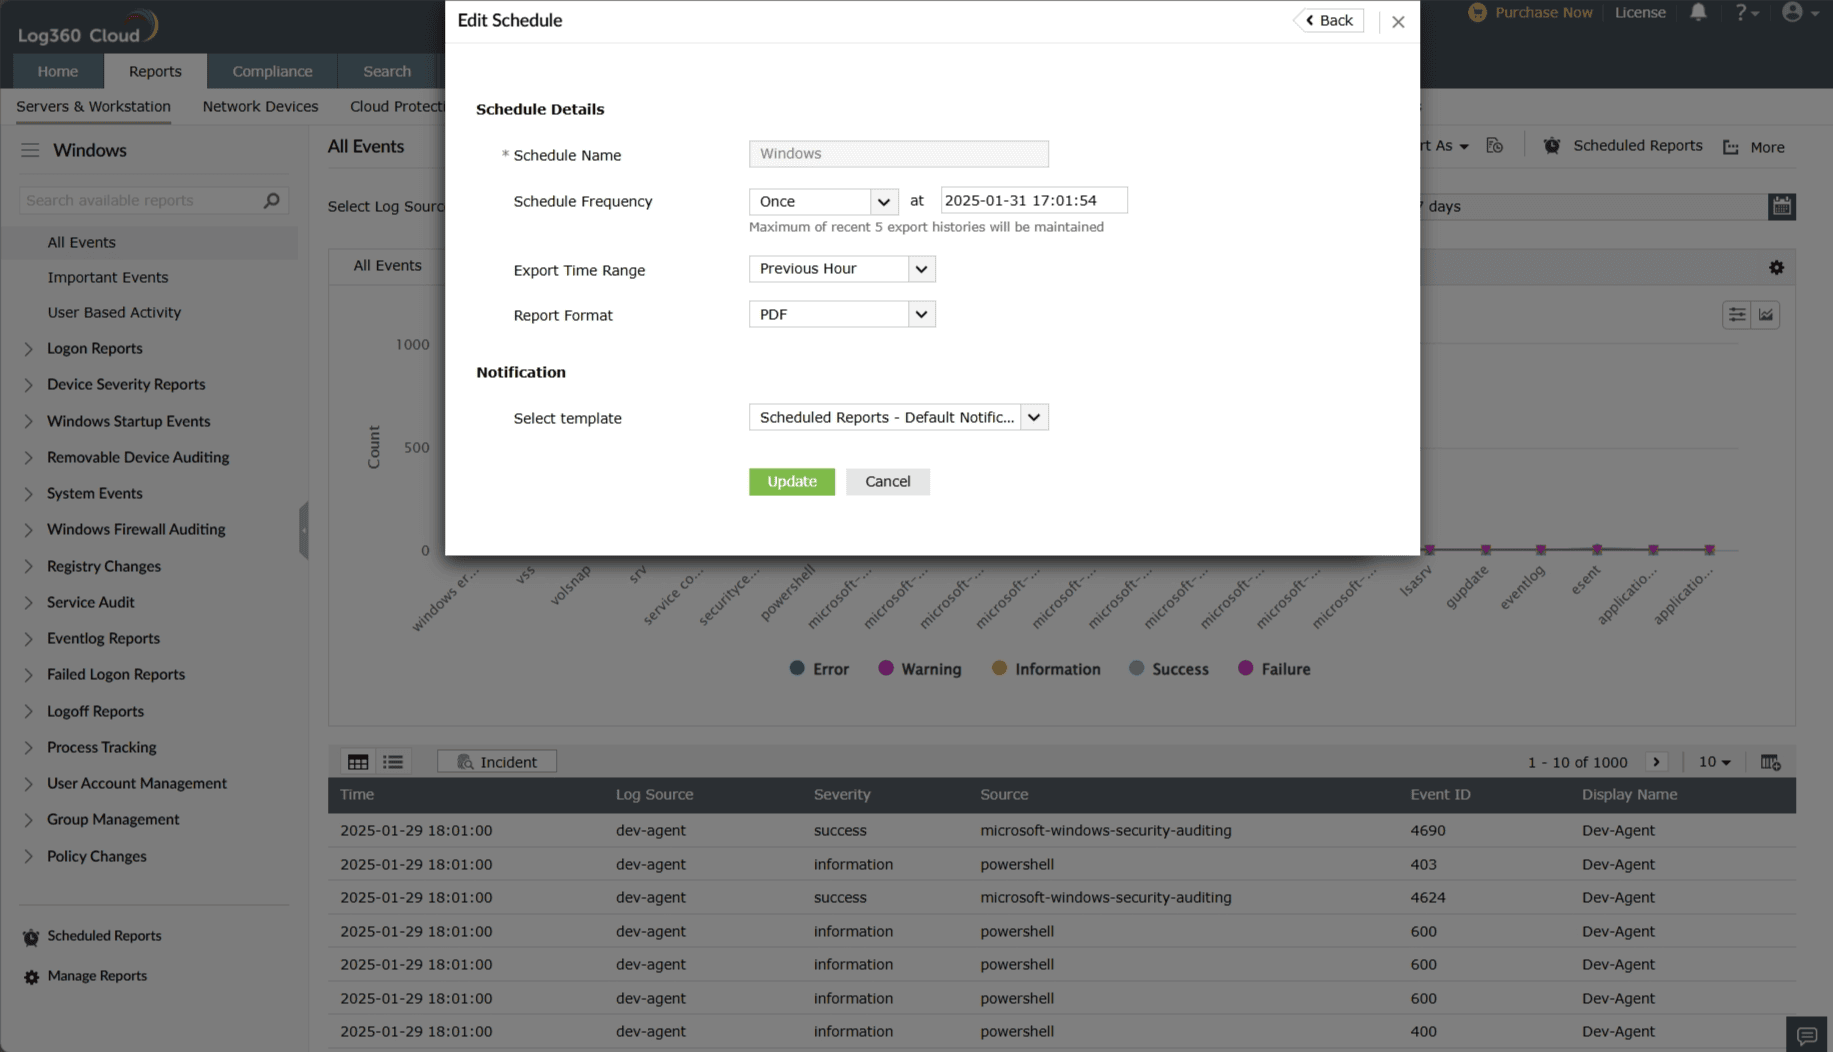Screen dimensions: 1833x1052
Task: Toggle the Error legend in the event chart
Action: [x=818, y=668]
